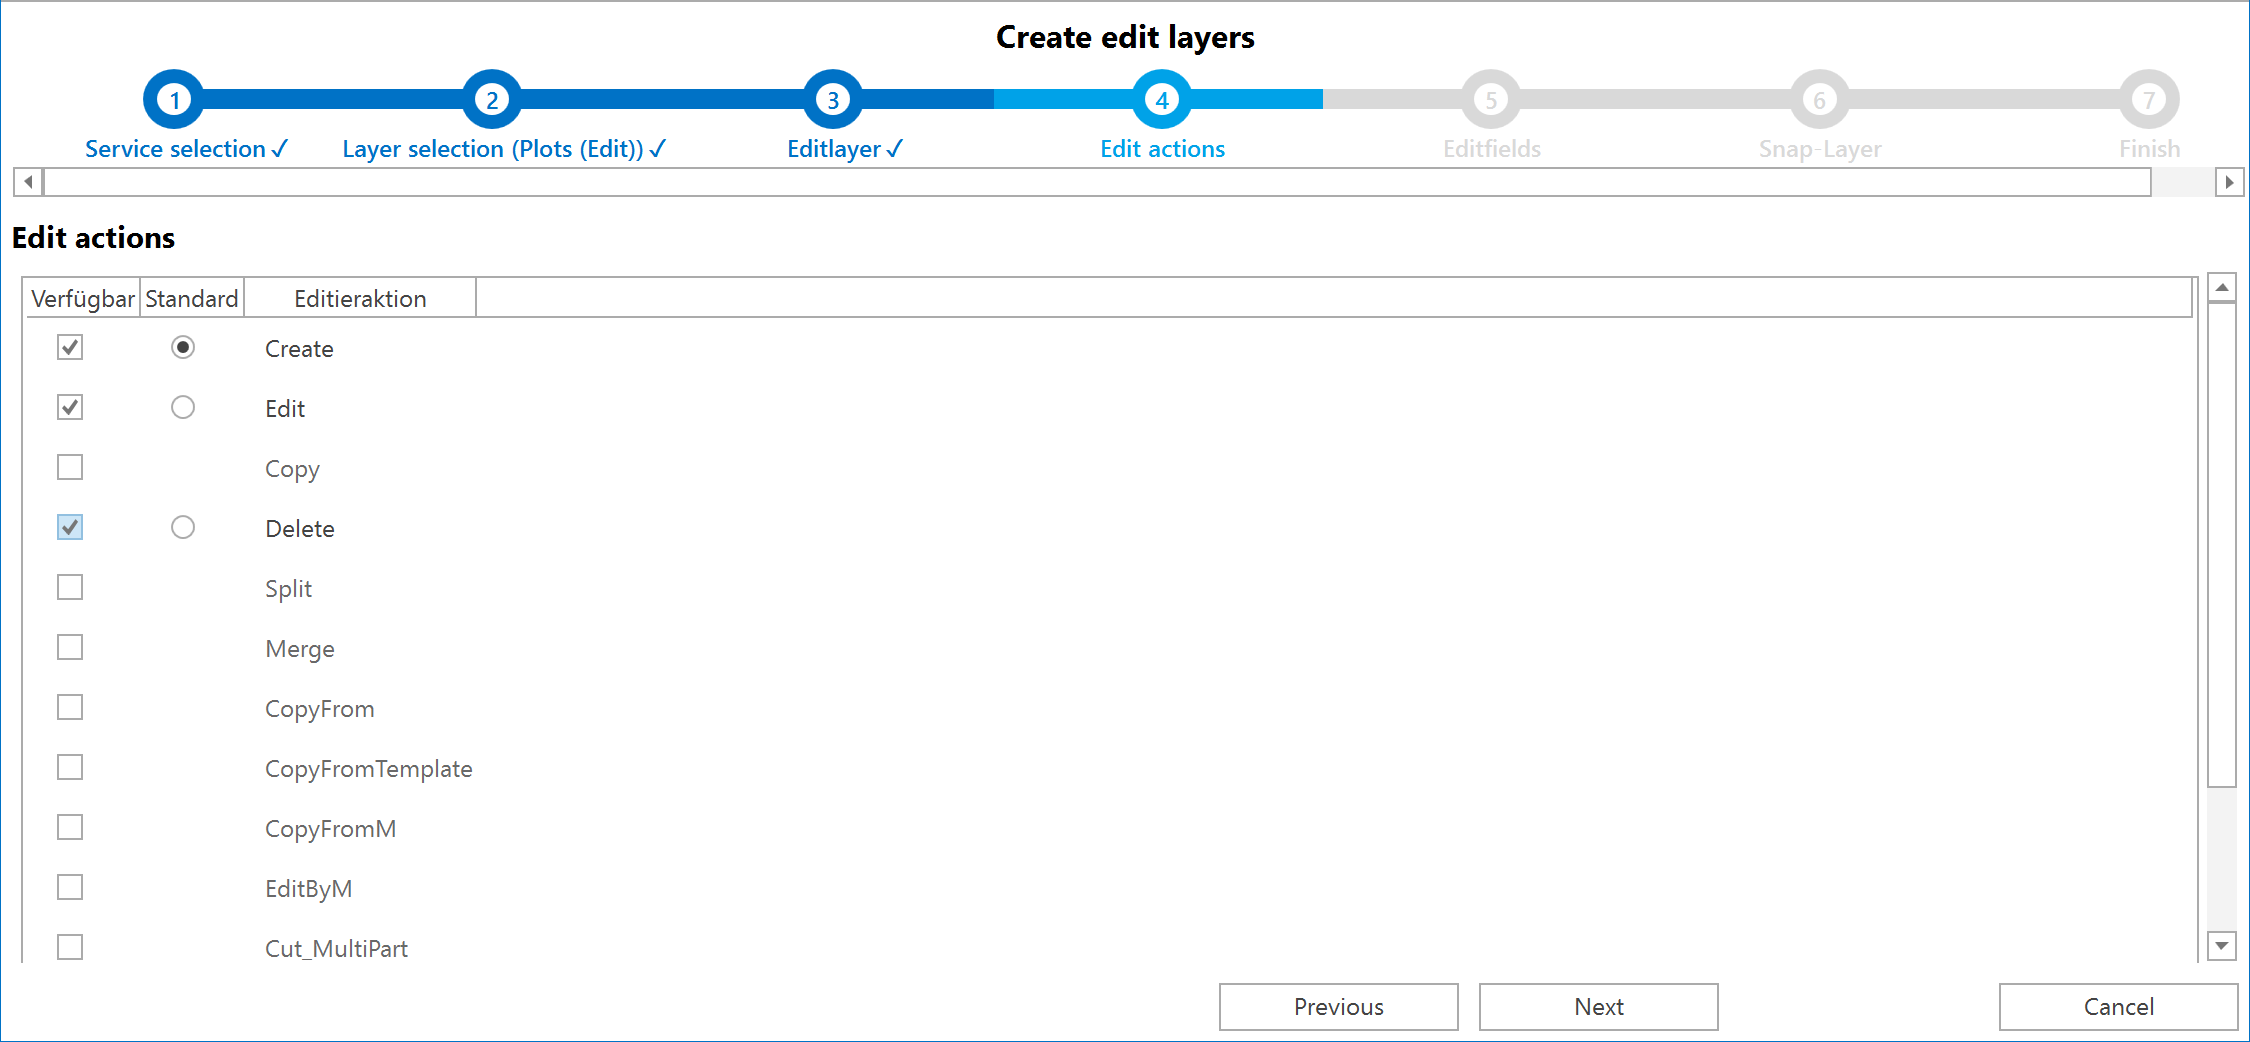Click the right arrow of horizontal scrollbar

click(x=2229, y=182)
